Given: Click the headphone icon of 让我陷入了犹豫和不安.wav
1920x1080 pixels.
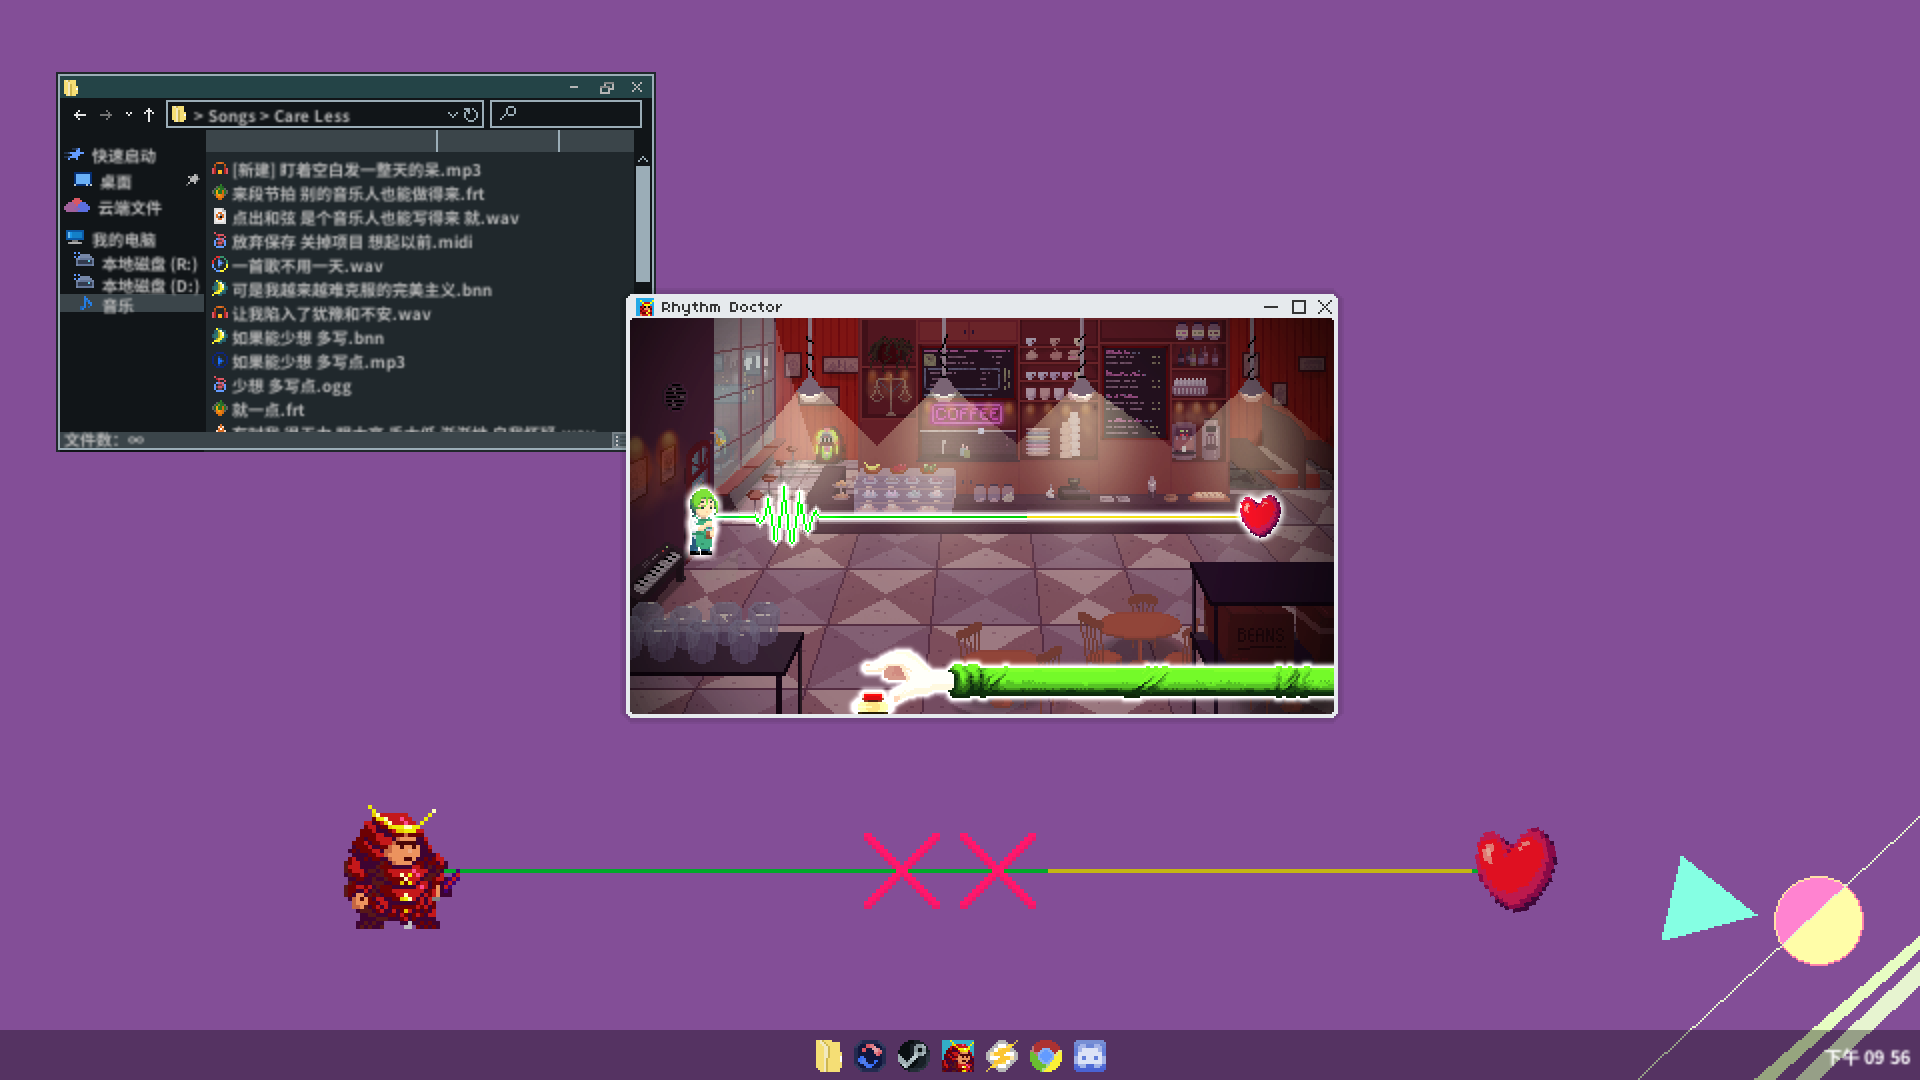Looking at the screenshot, I should click(220, 313).
